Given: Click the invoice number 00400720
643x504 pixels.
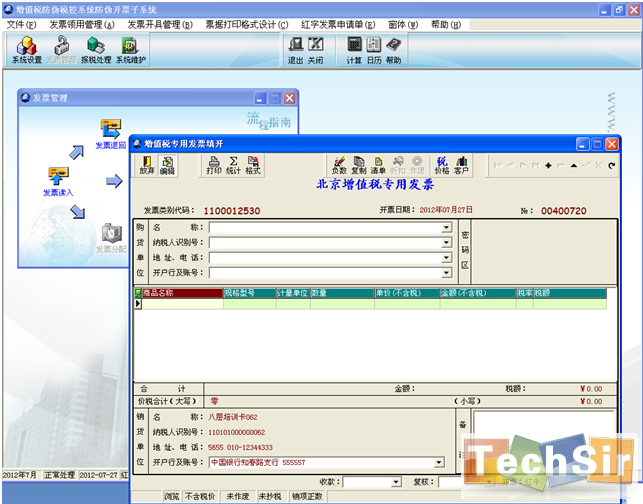Looking at the screenshot, I should click(563, 211).
